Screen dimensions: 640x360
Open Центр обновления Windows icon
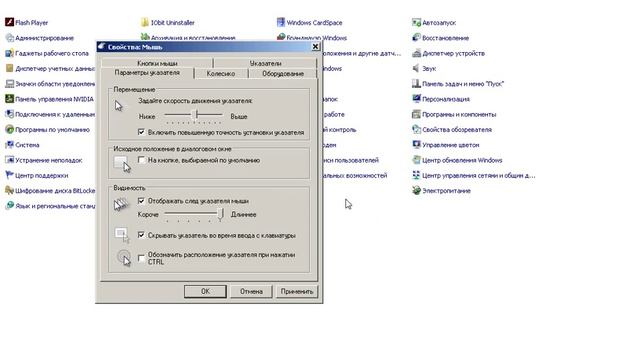pyautogui.click(x=416, y=160)
